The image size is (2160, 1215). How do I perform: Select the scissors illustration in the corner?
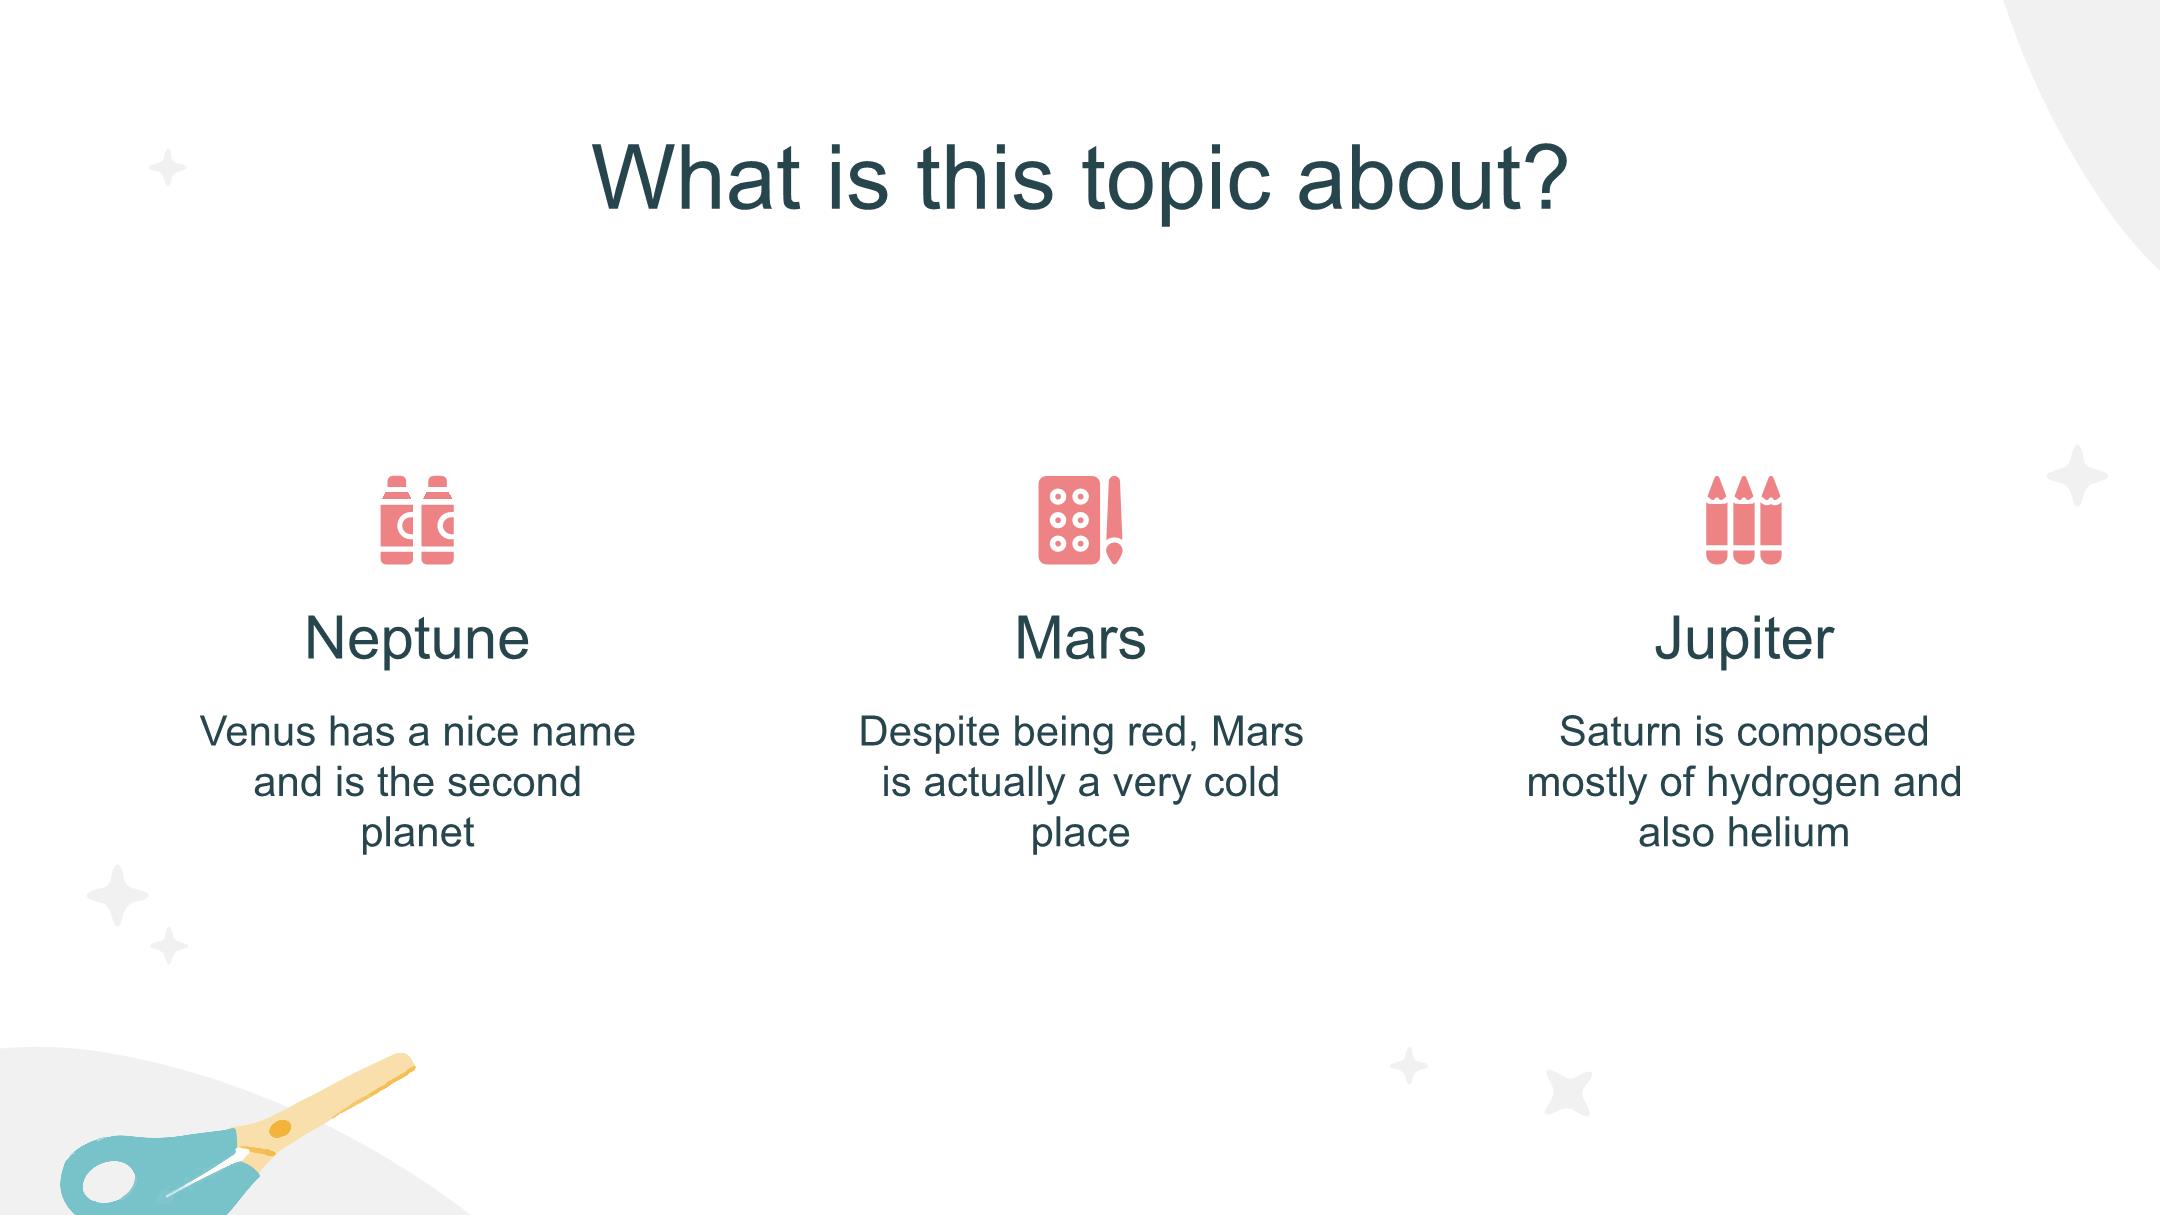tap(238, 1134)
